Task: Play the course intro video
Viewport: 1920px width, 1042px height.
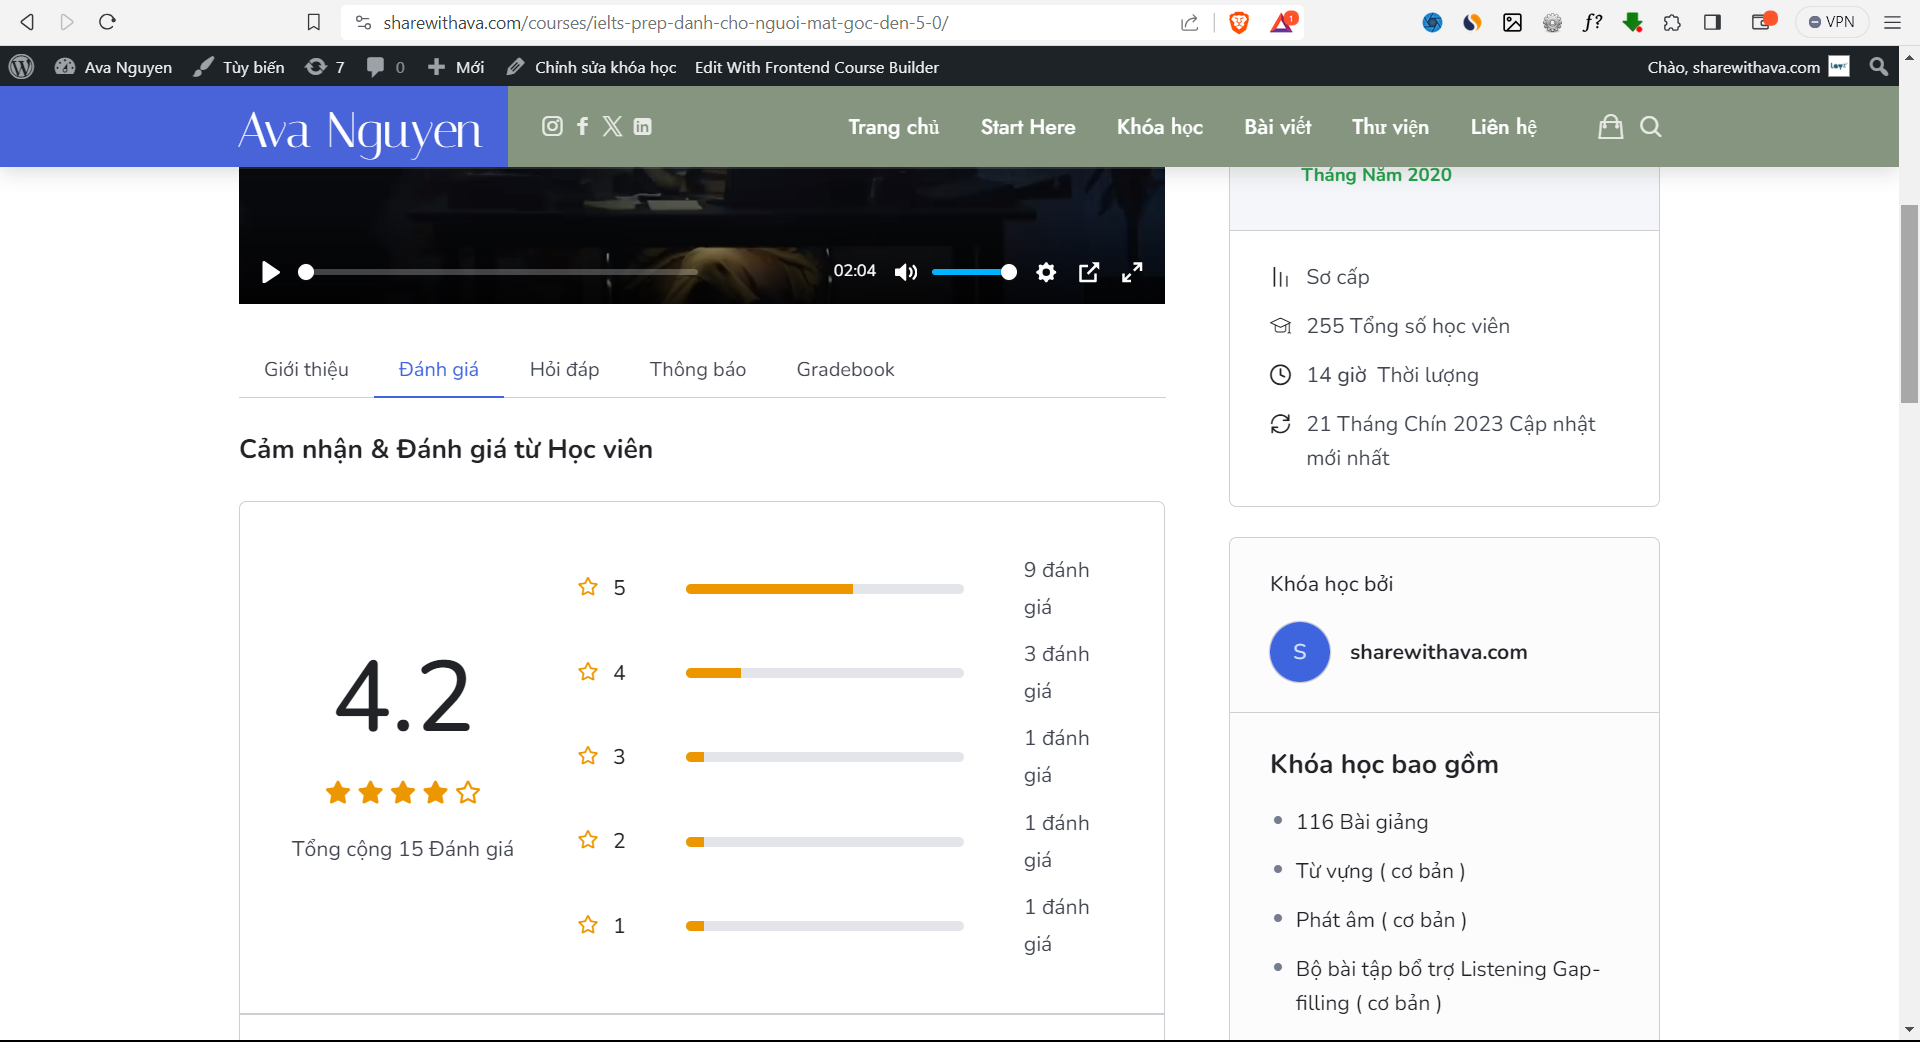Action: pos(270,272)
